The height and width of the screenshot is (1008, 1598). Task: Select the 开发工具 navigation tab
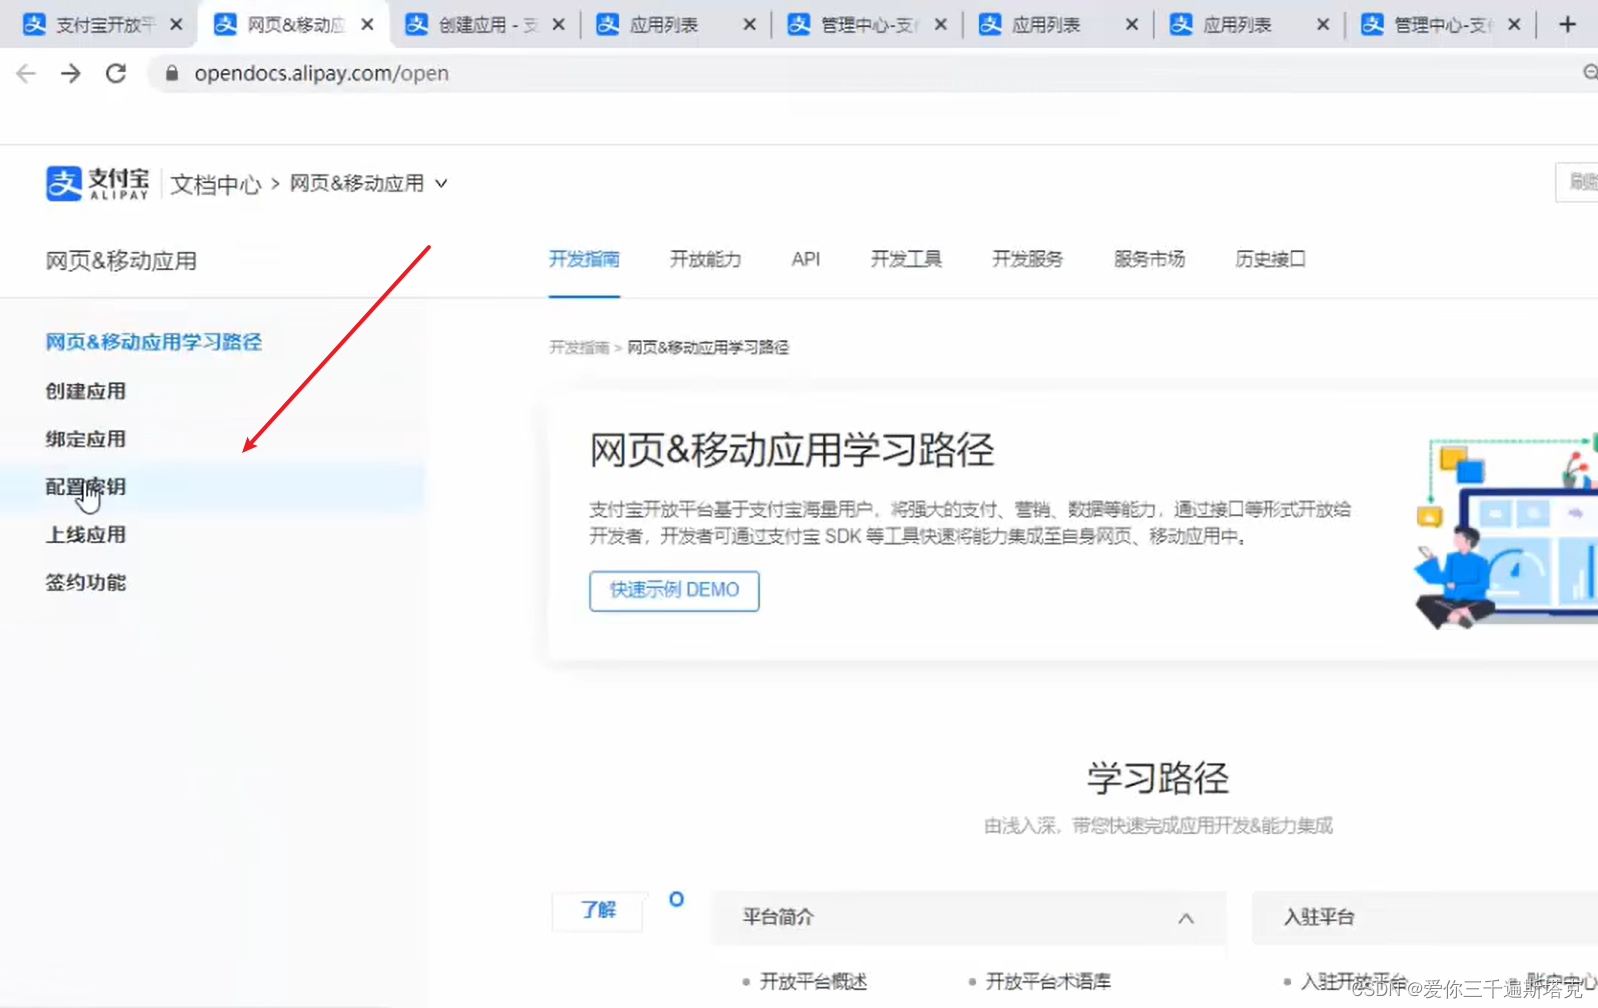coord(906,259)
